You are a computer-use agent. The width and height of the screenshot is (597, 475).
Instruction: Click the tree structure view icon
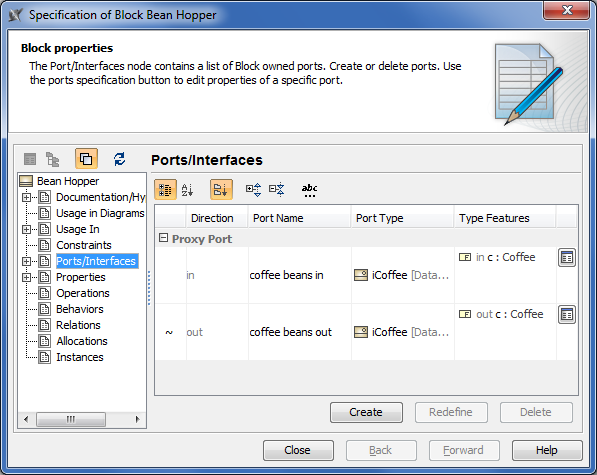tap(53, 159)
